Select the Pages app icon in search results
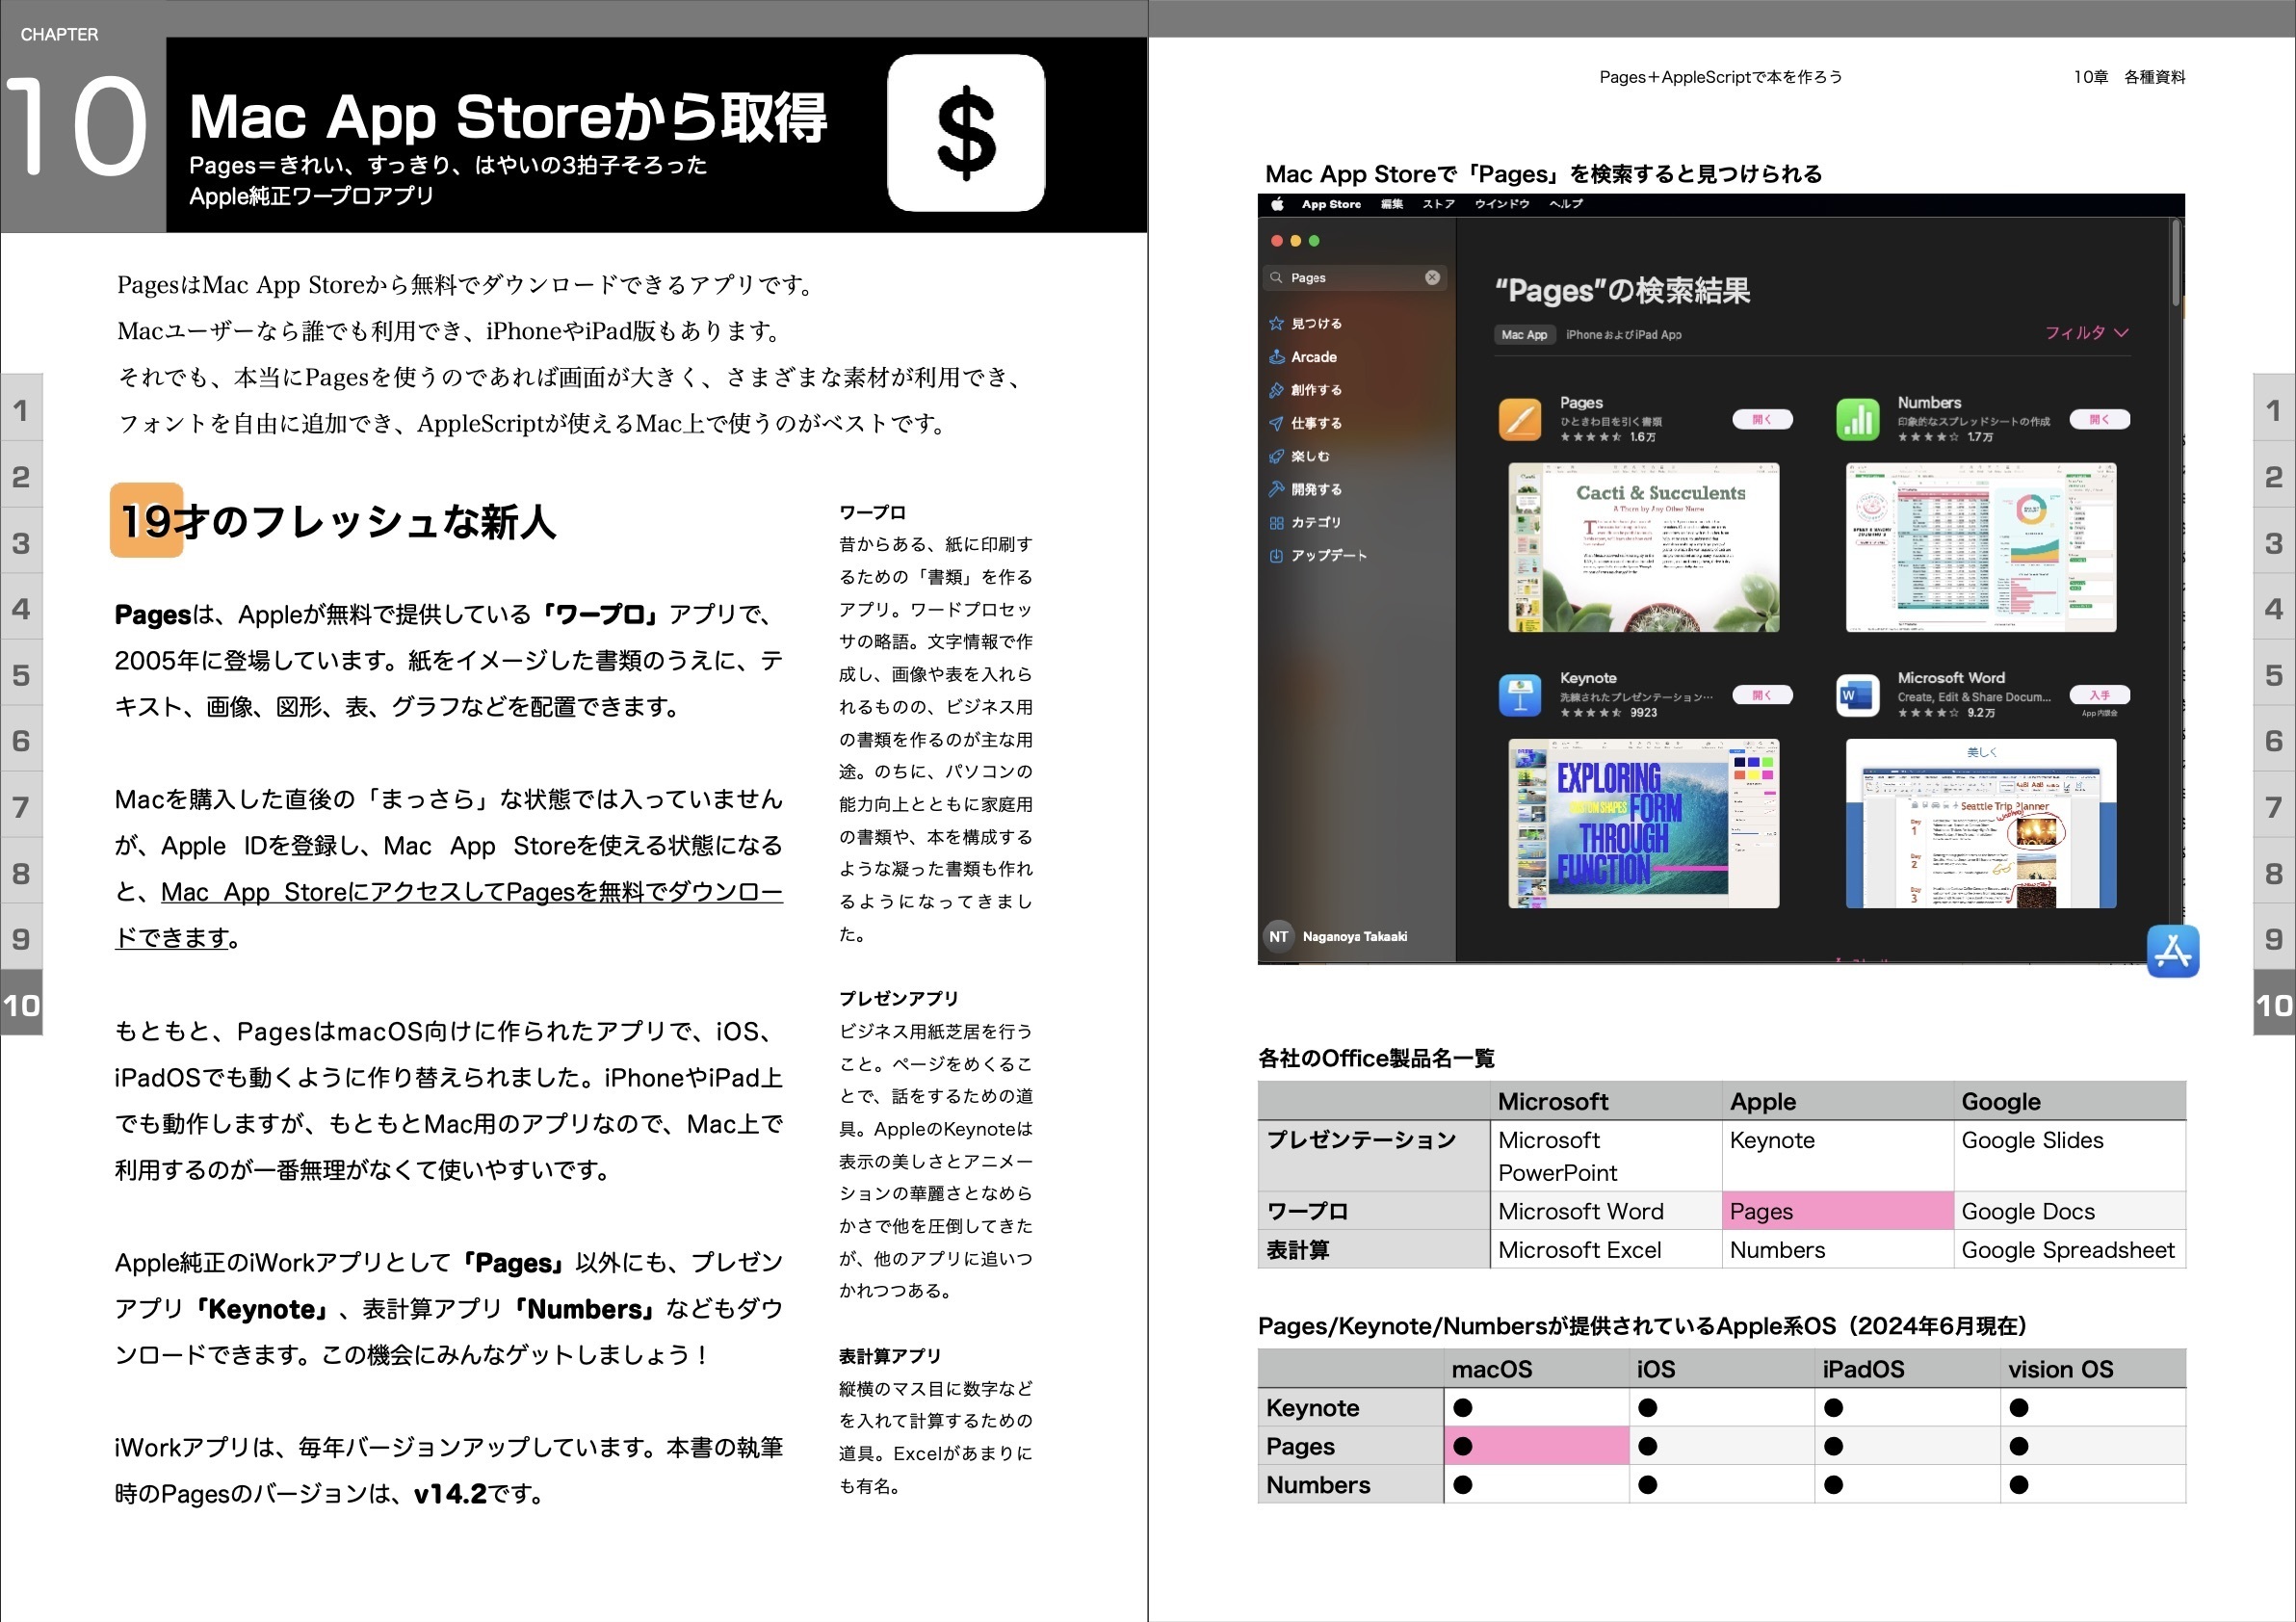 point(1519,419)
